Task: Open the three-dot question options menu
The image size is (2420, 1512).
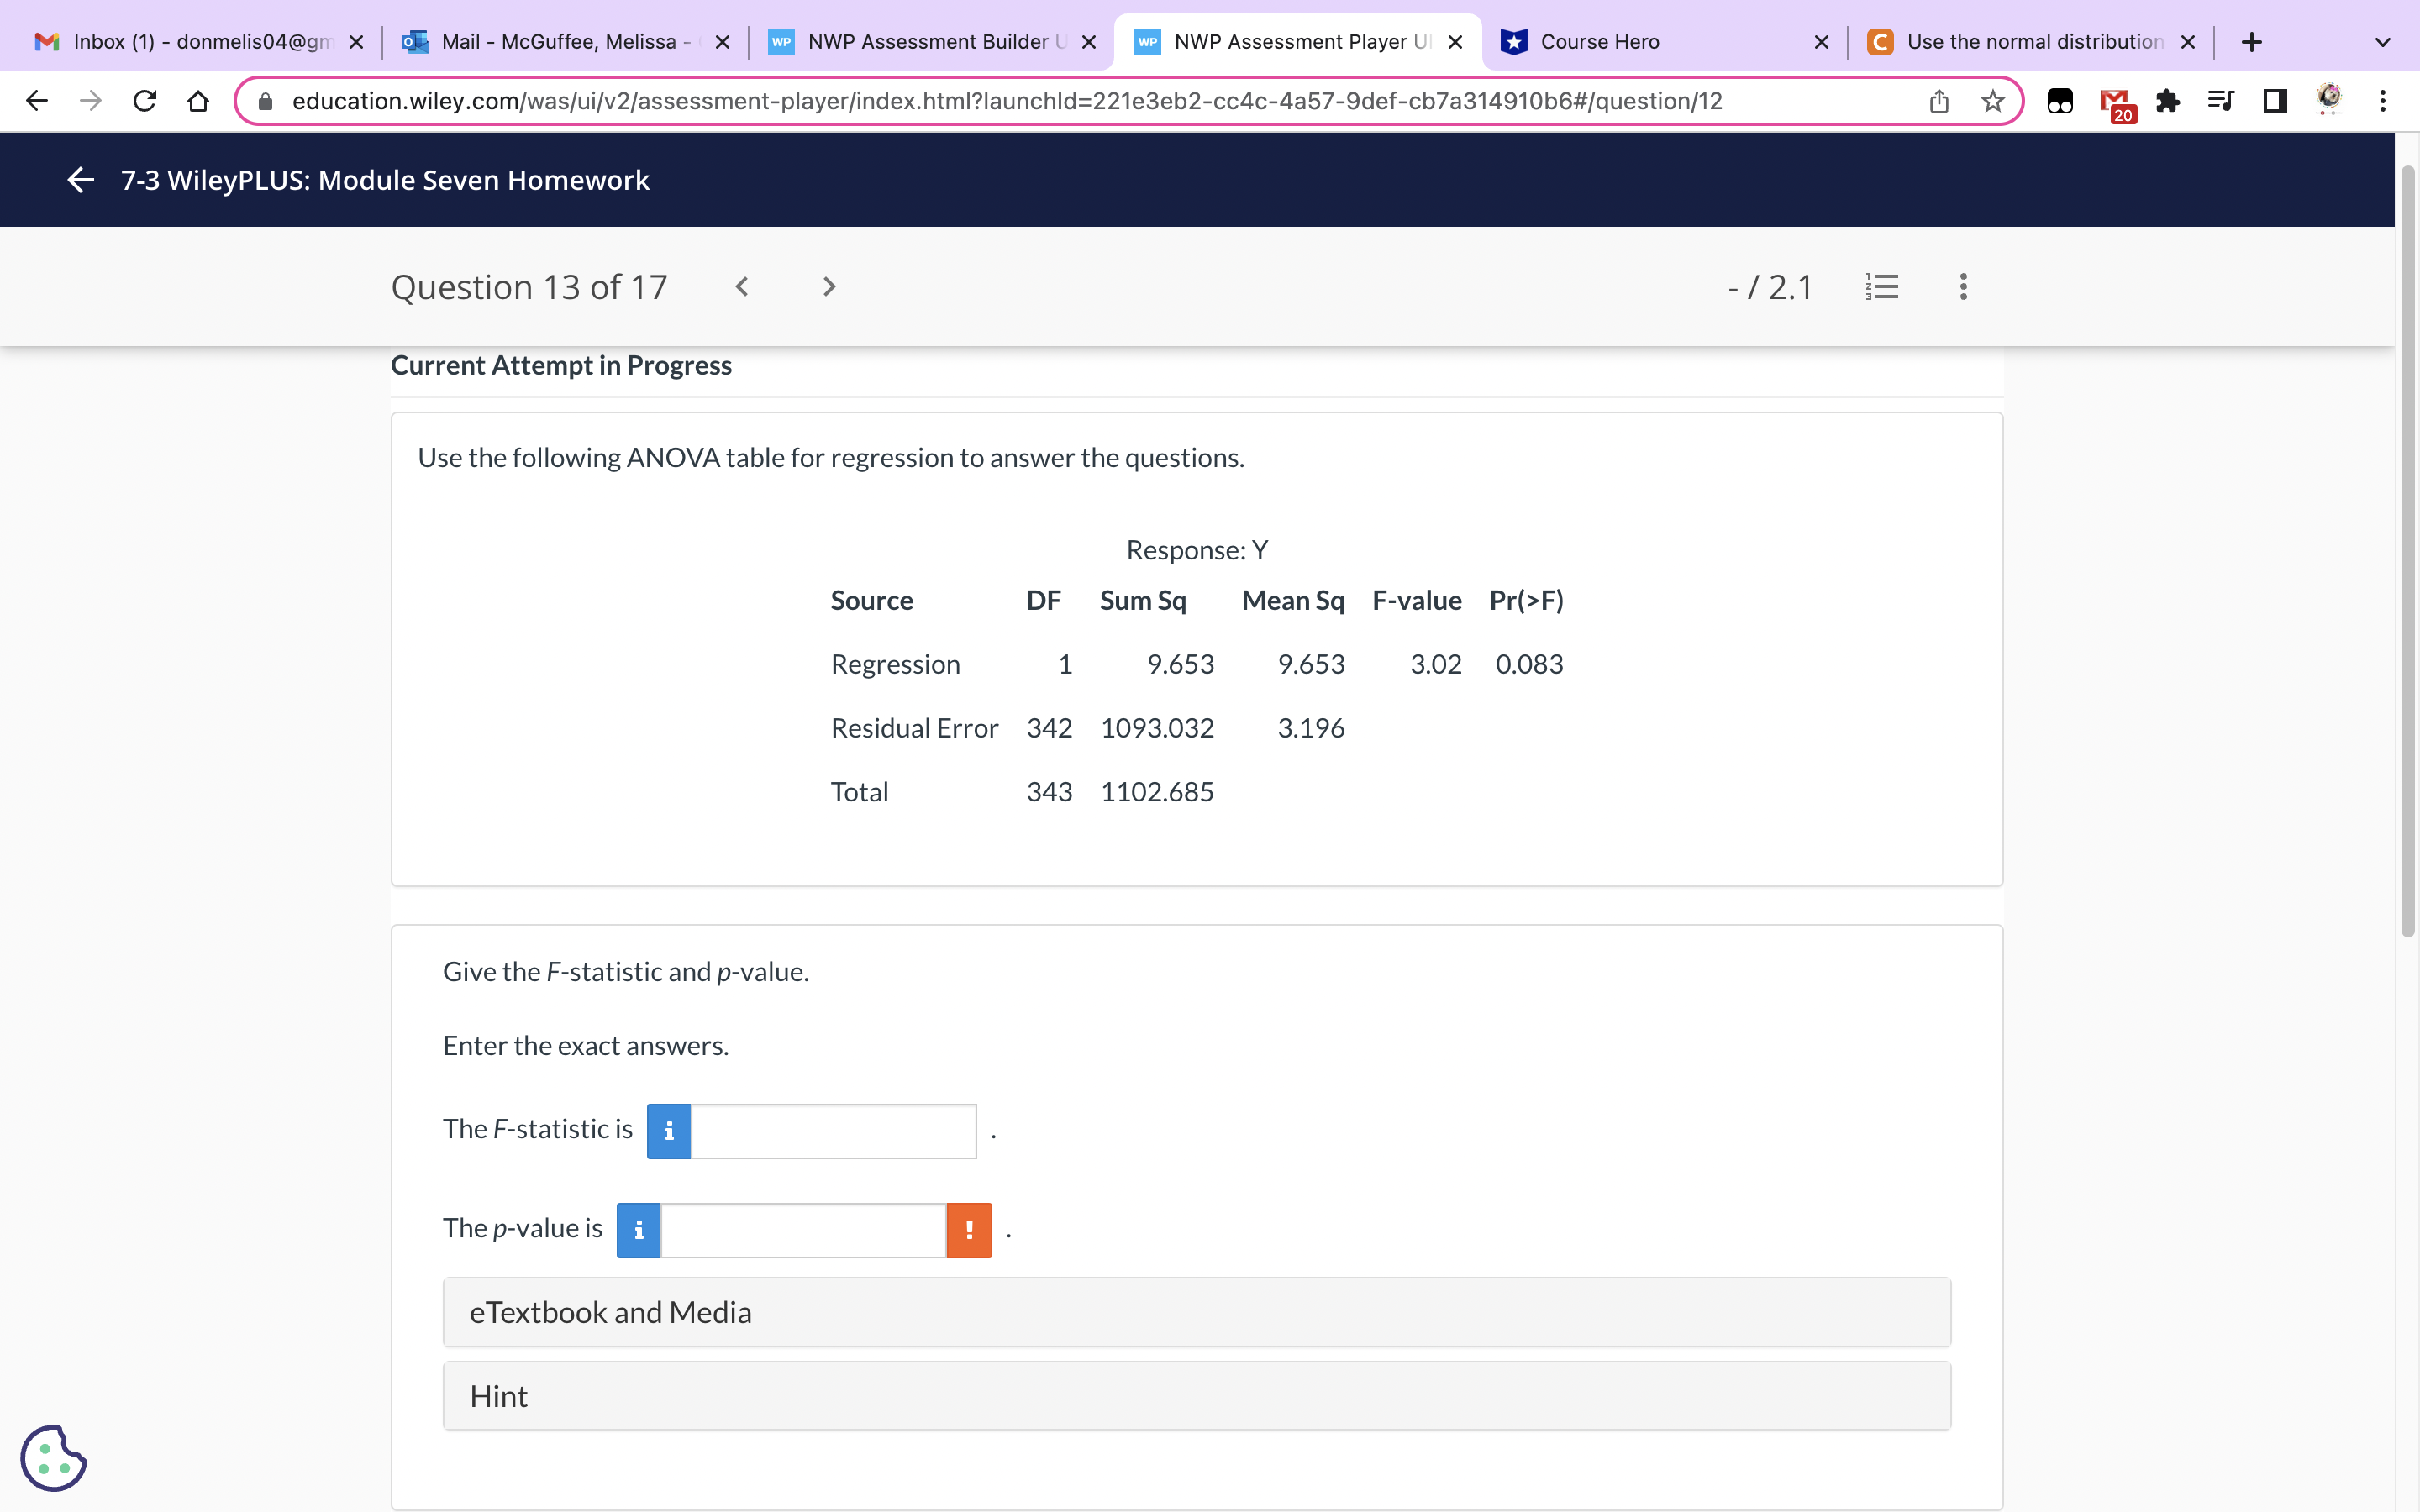Action: click(1963, 287)
